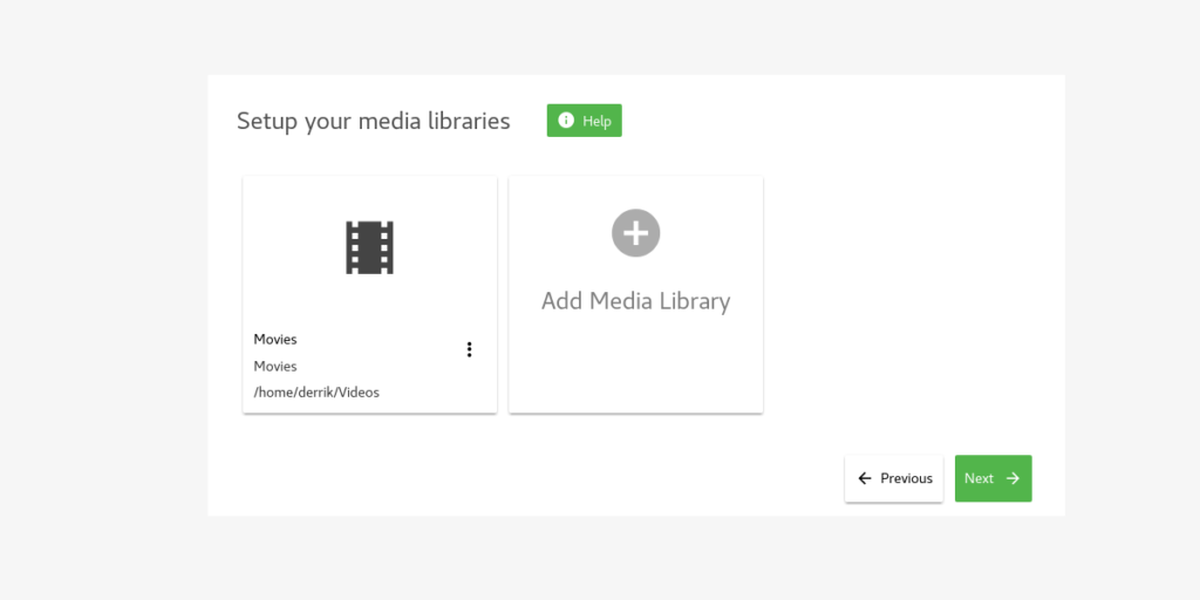
Task: Continue with the green Next button text
Action: (x=979, y=479)
